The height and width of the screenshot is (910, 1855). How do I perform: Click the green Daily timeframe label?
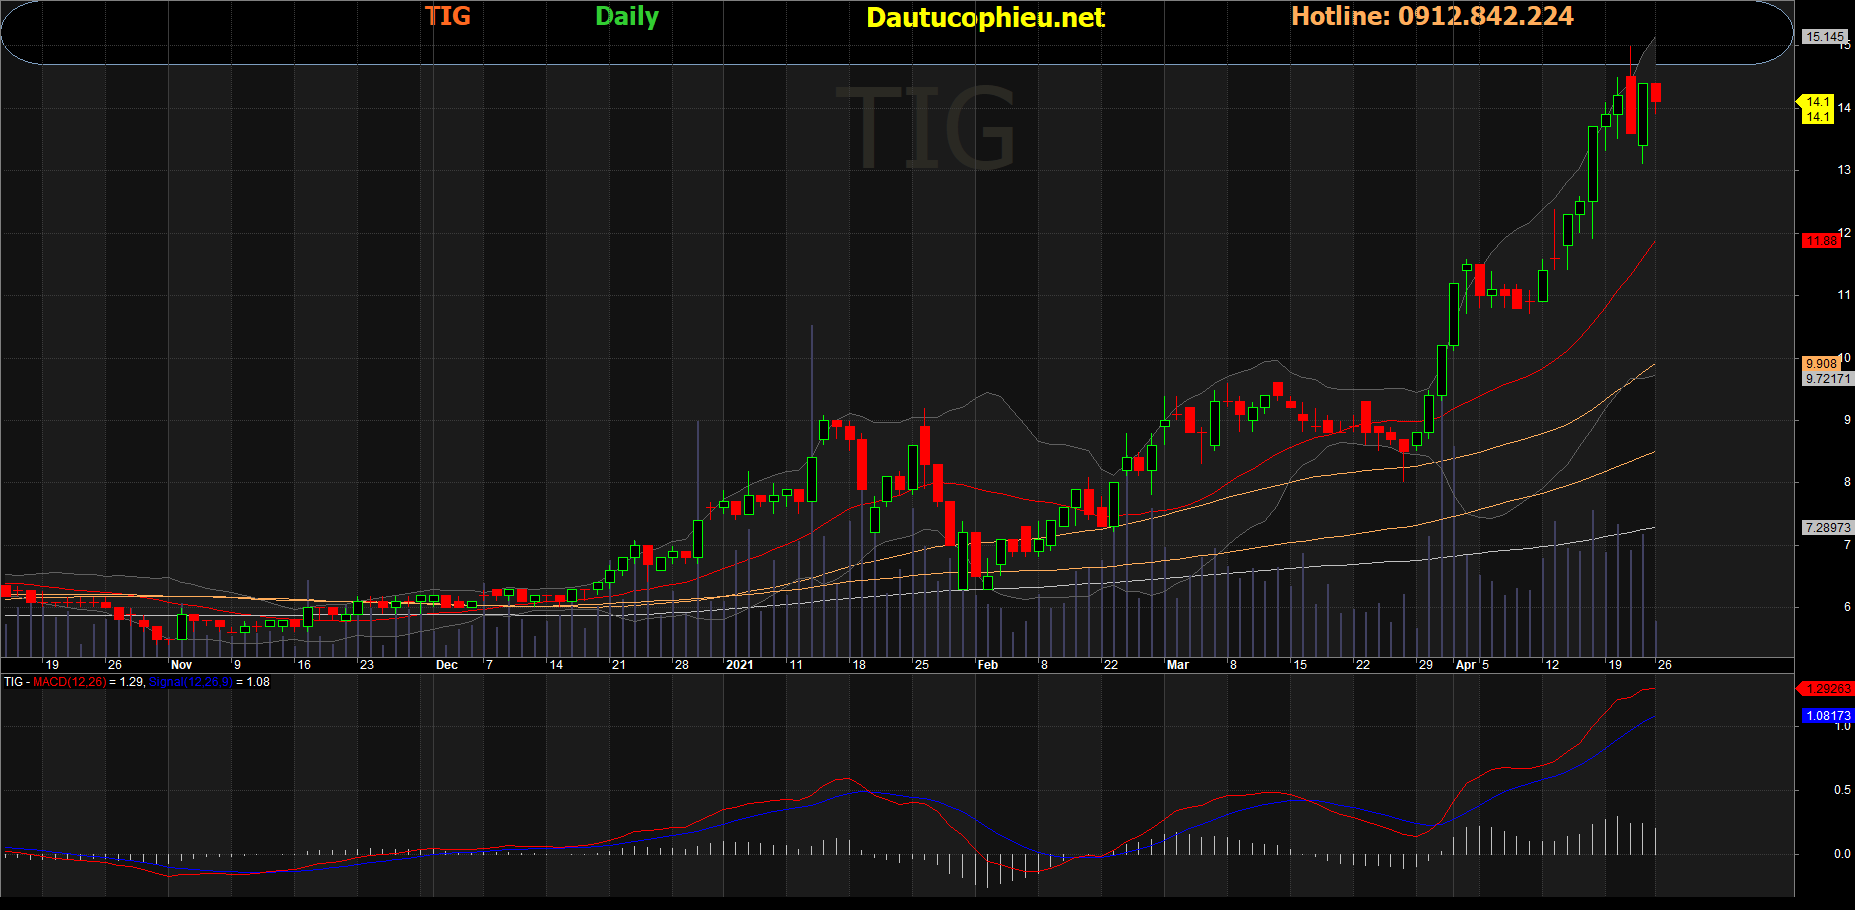626,17
